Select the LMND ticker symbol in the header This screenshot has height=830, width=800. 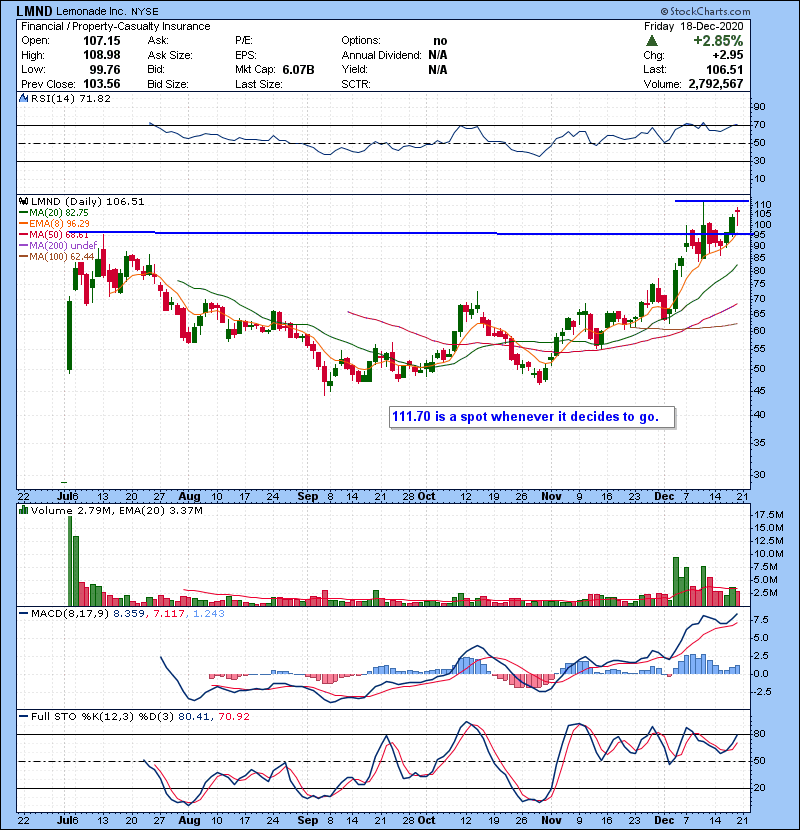coord(34,11)
